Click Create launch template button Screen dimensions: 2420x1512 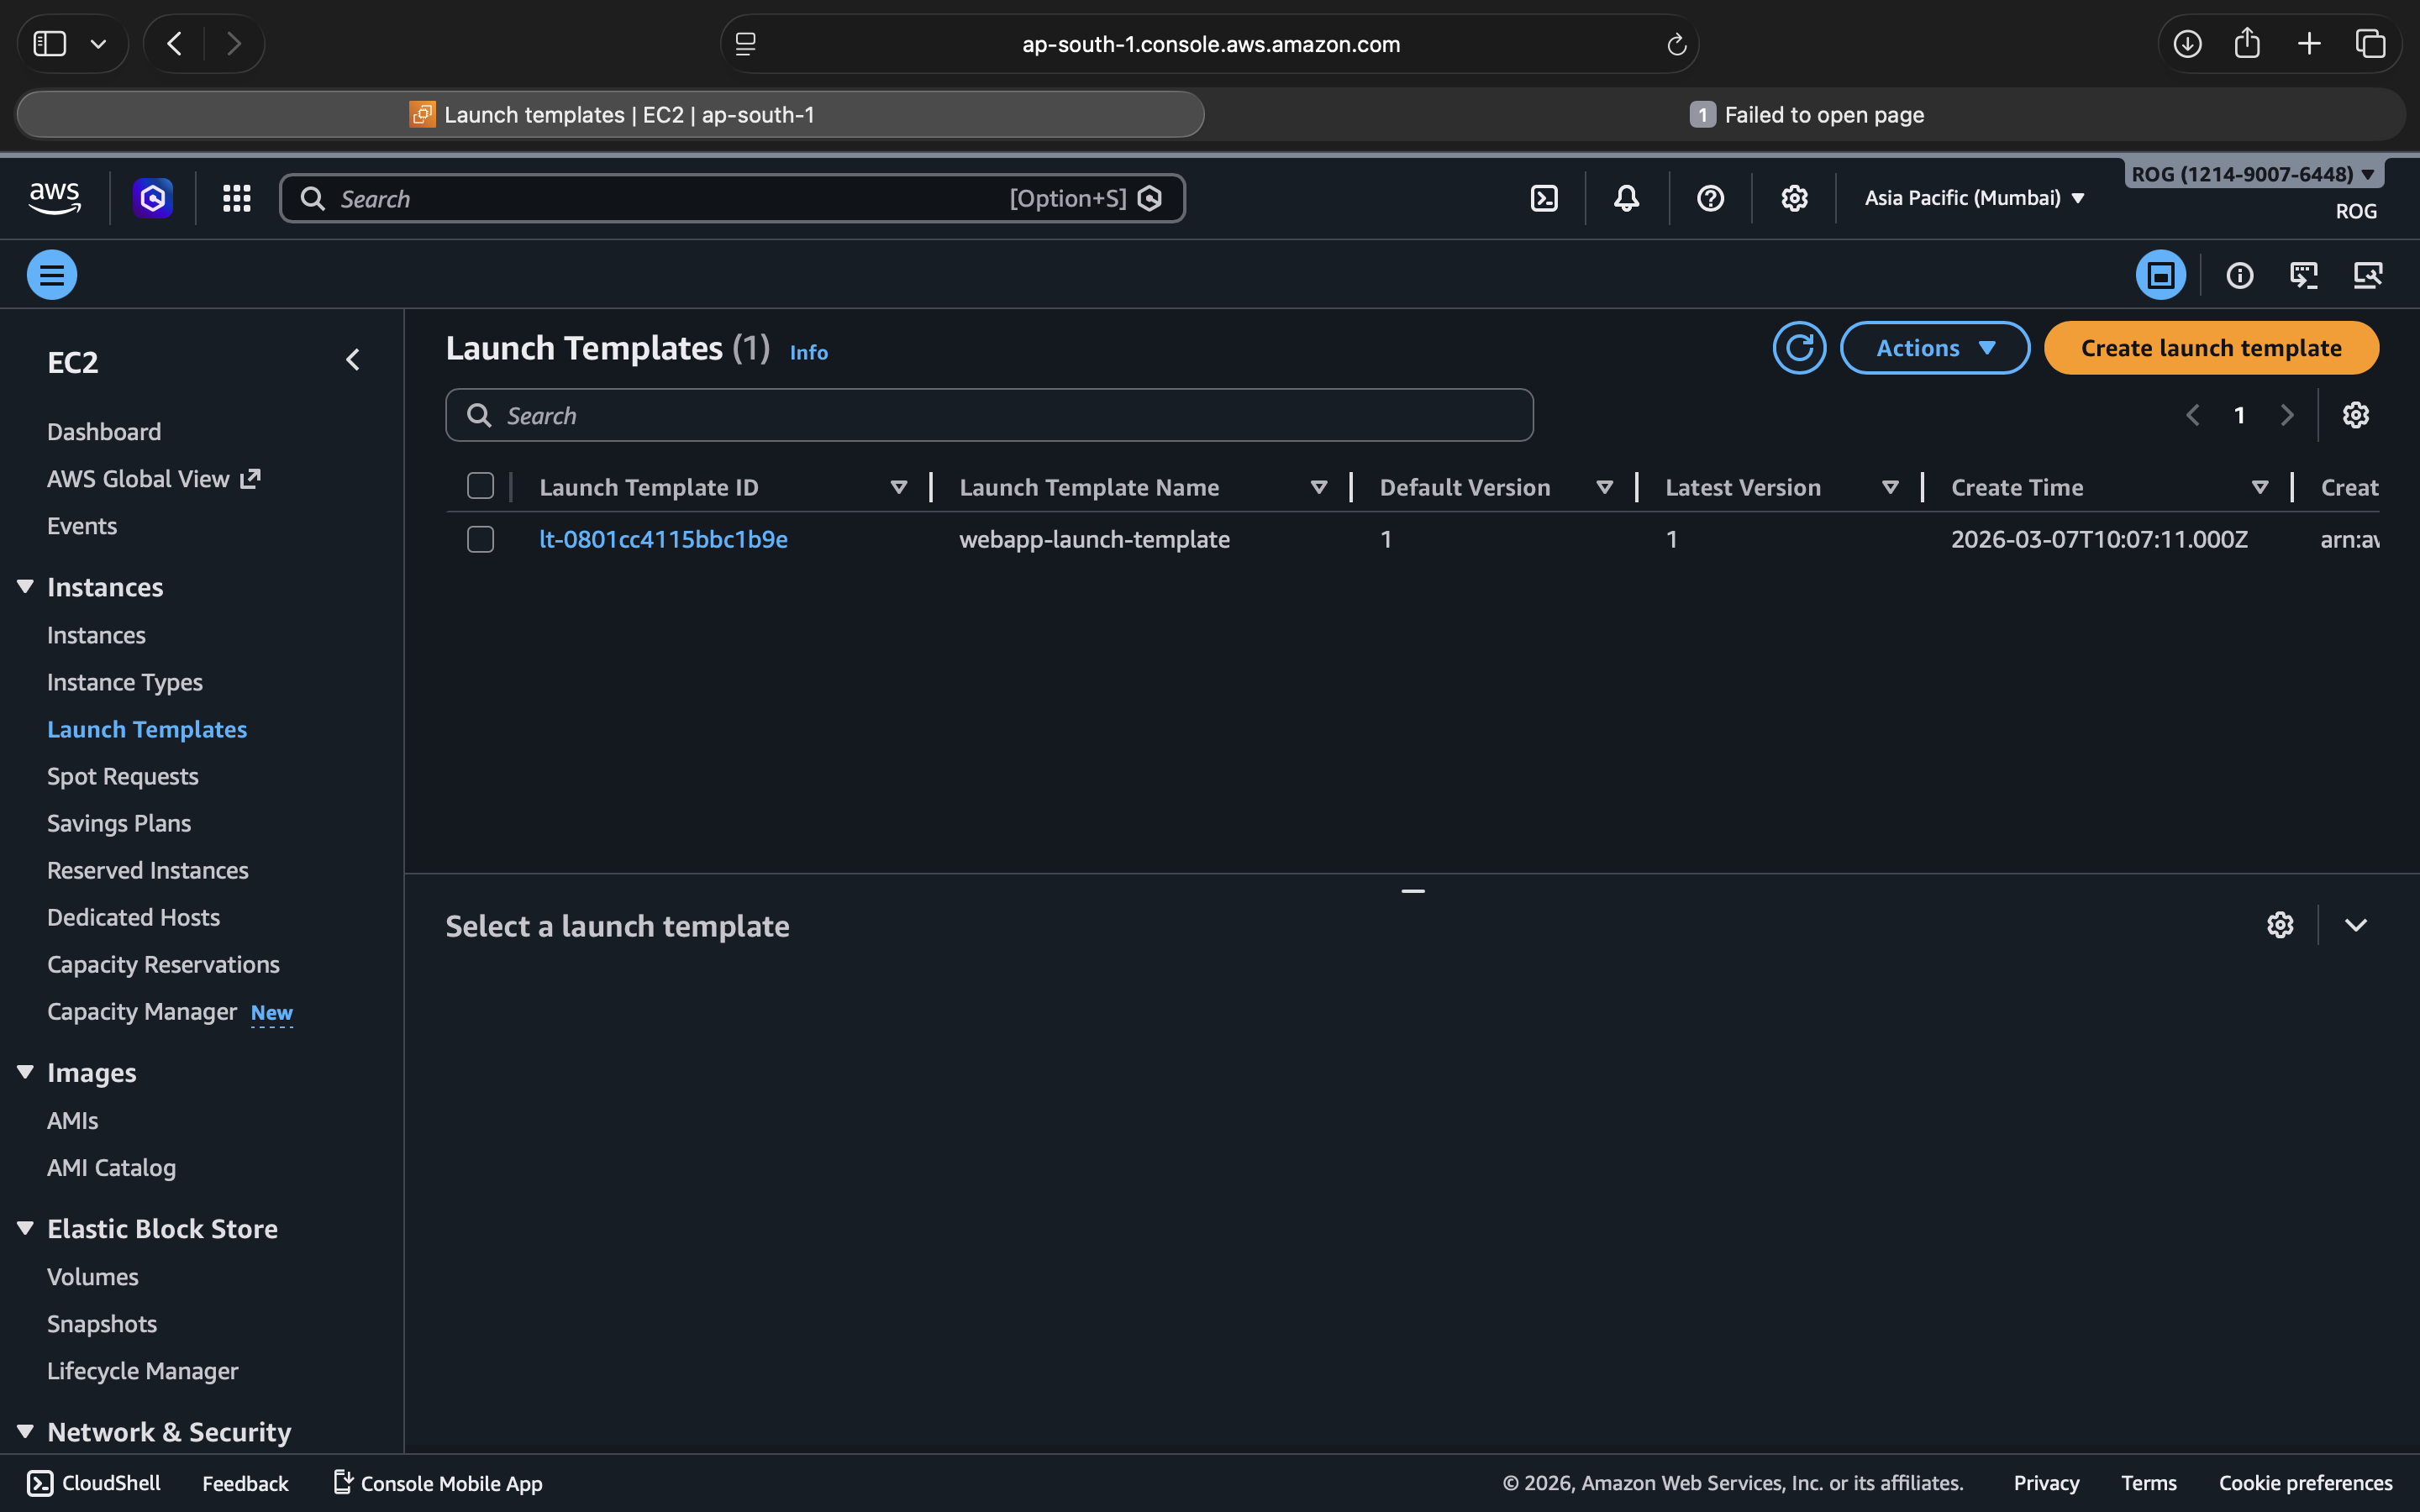pos(2210,348)
